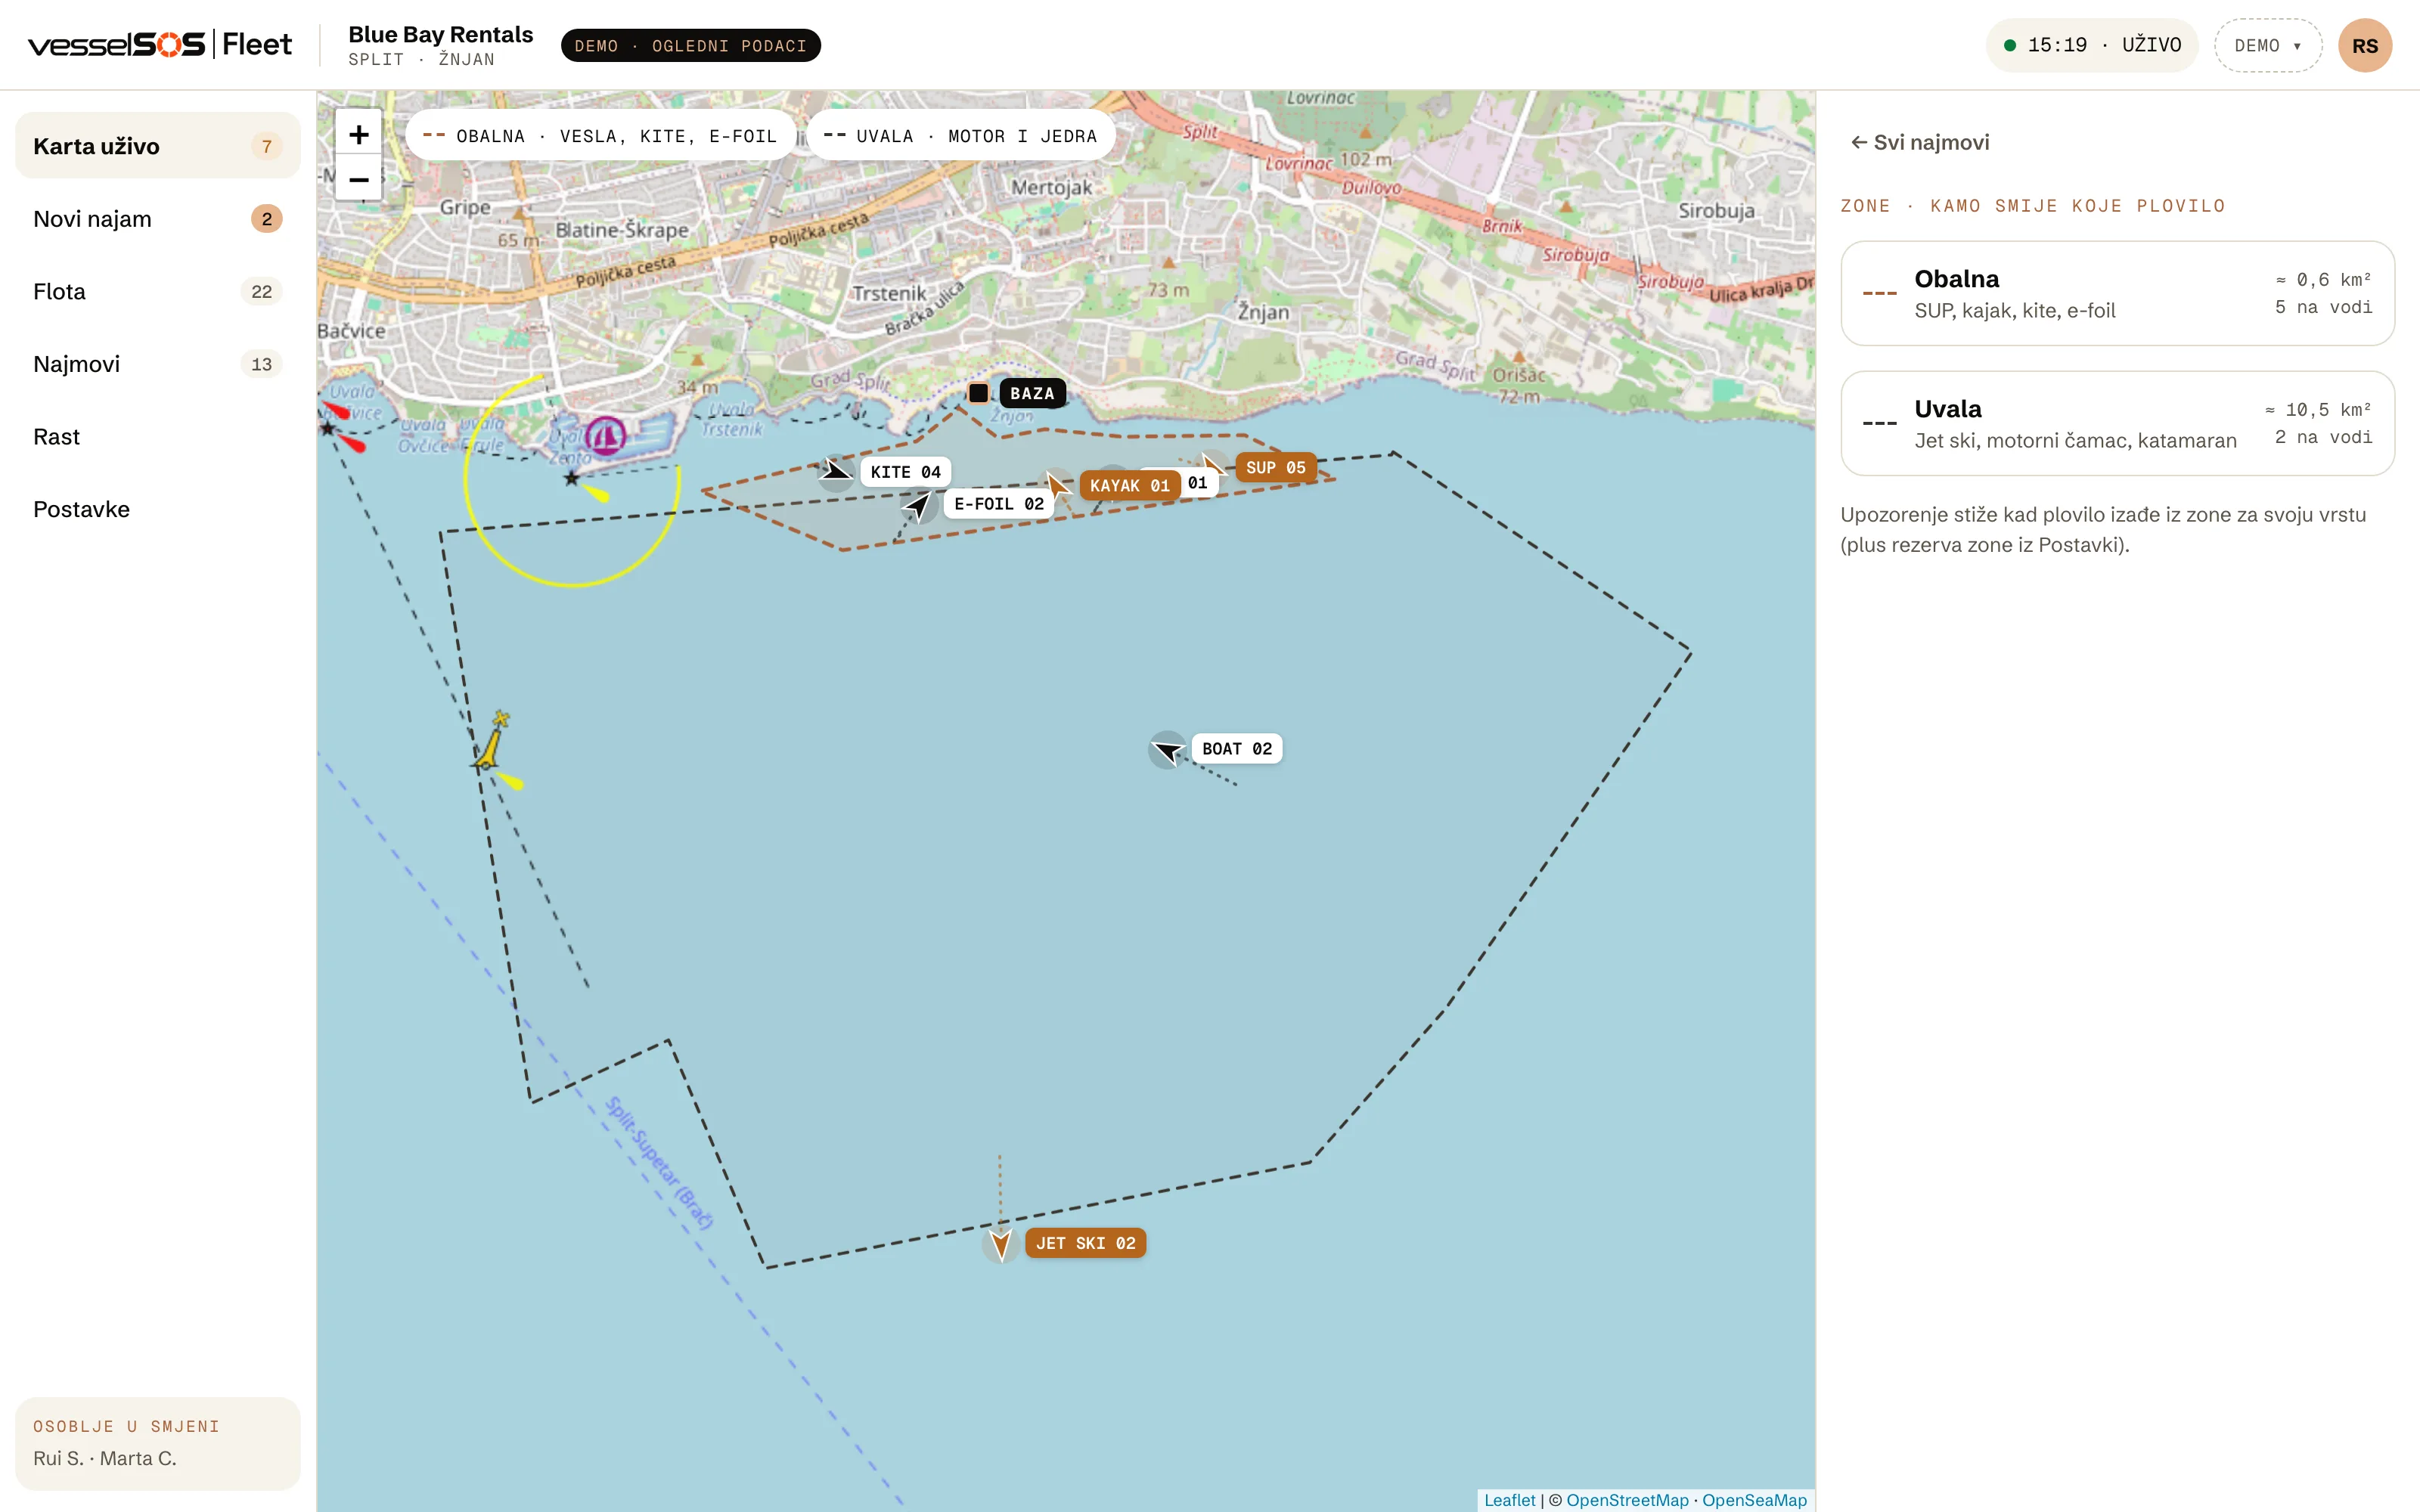Select the Uvala zone card
This screenshot has width=2420, height=1512.
click(2117, 423)
